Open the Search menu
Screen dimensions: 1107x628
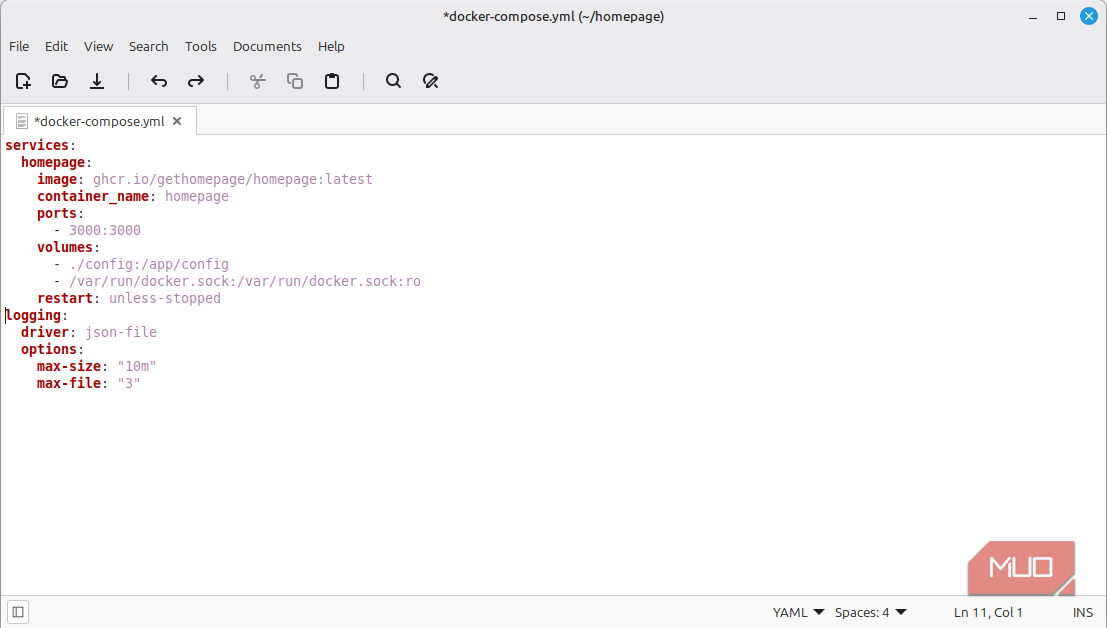pyautogui.click(x=148, y=47)
